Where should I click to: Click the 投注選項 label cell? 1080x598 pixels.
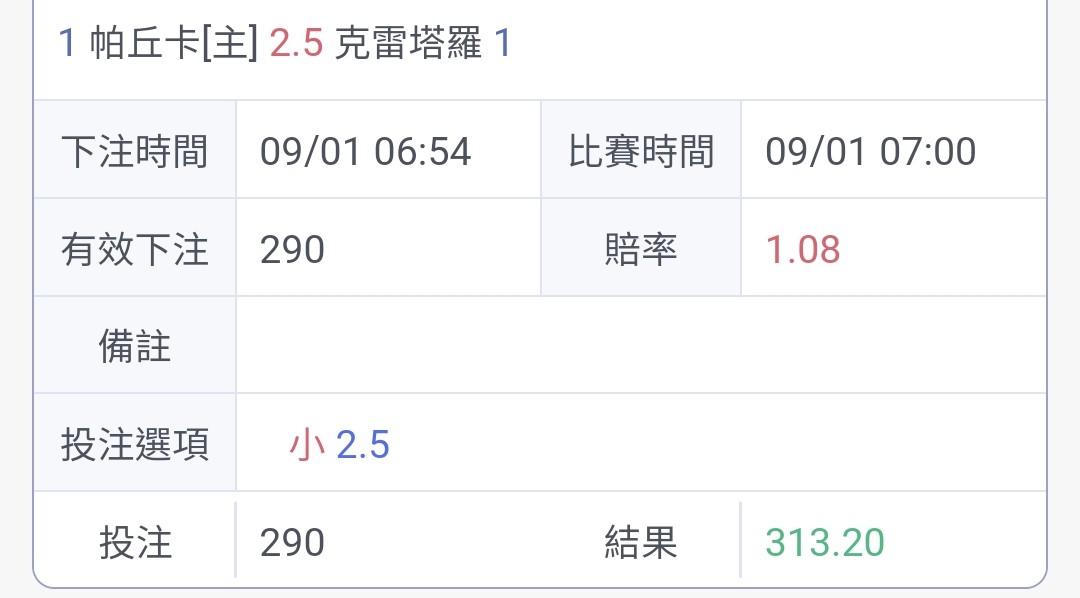pos(135,444)
